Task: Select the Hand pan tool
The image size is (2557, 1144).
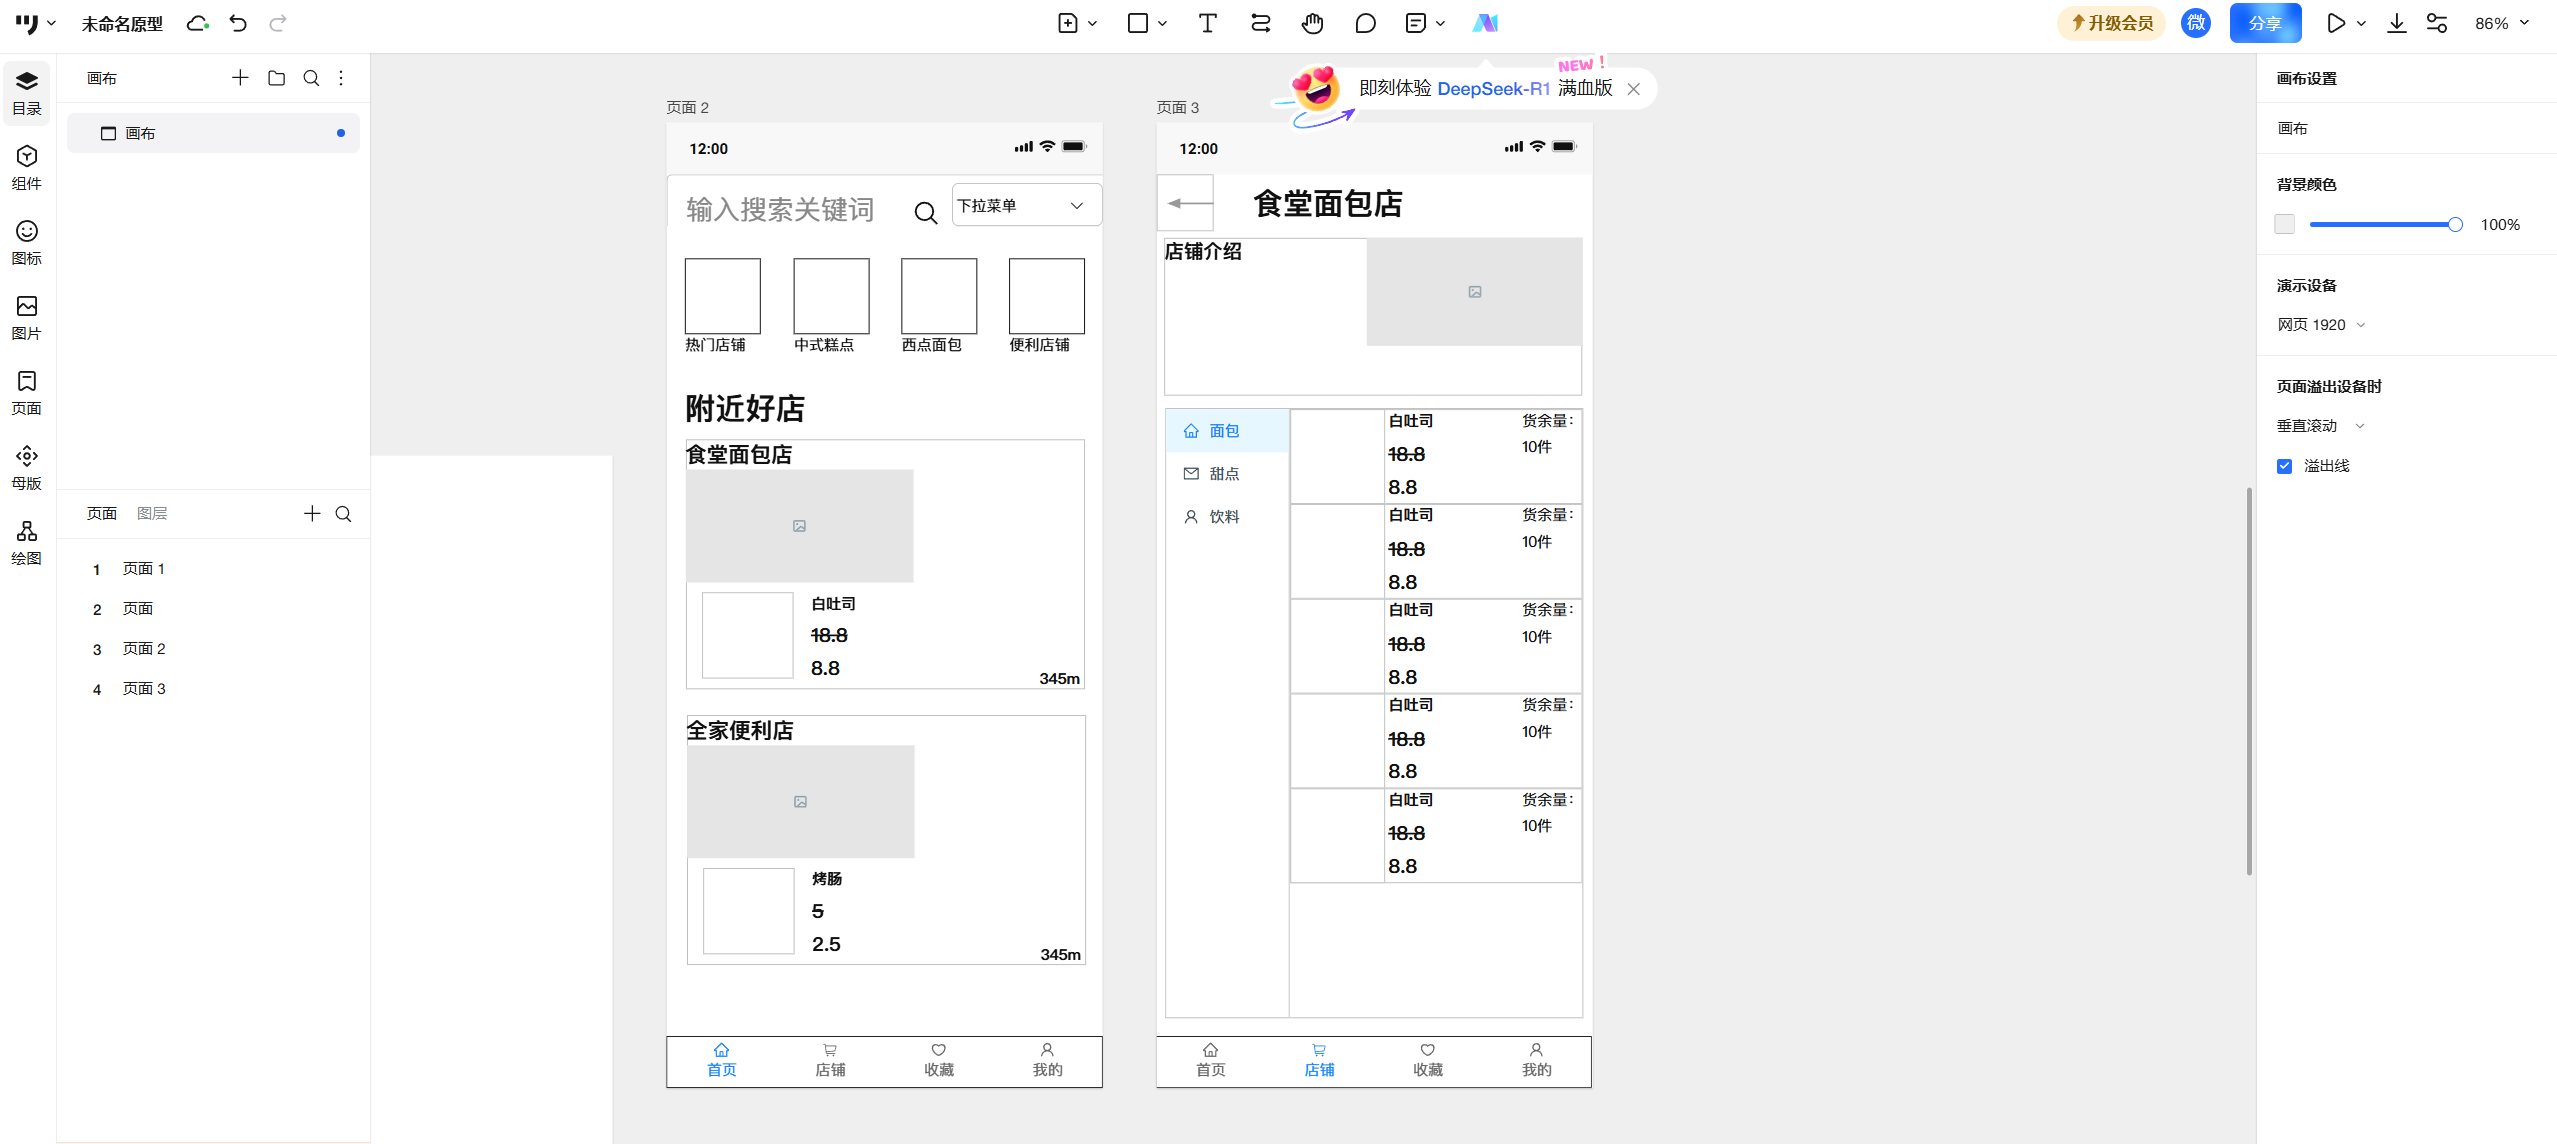Action: [1312, 23]
